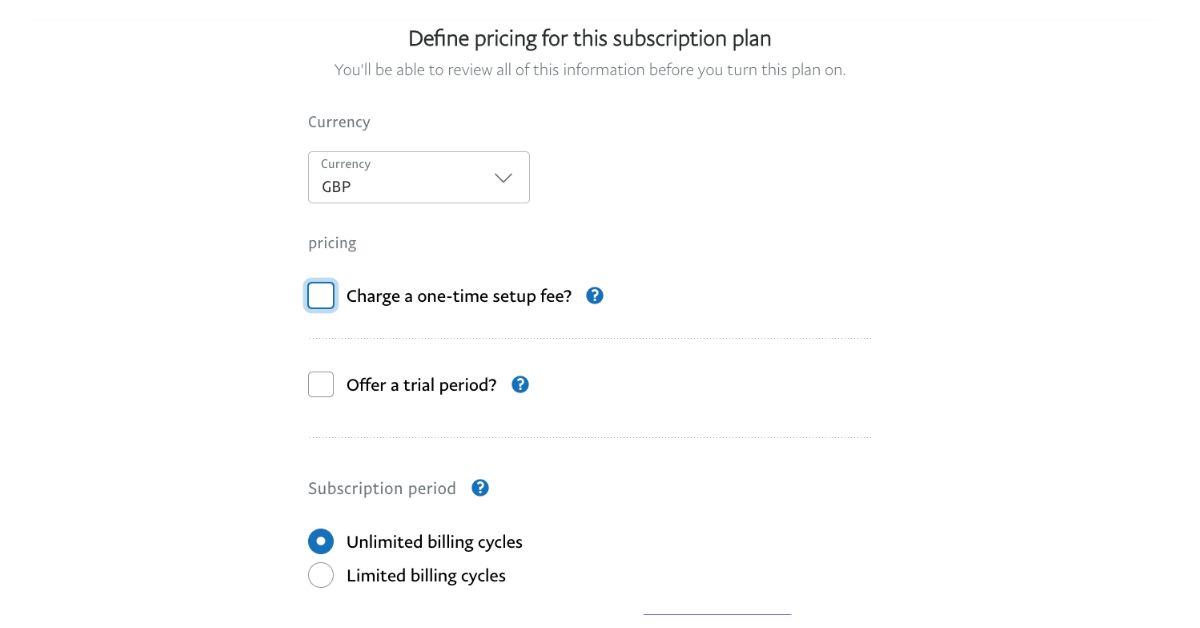Click Subscription period help question mark

coord(480,488)
